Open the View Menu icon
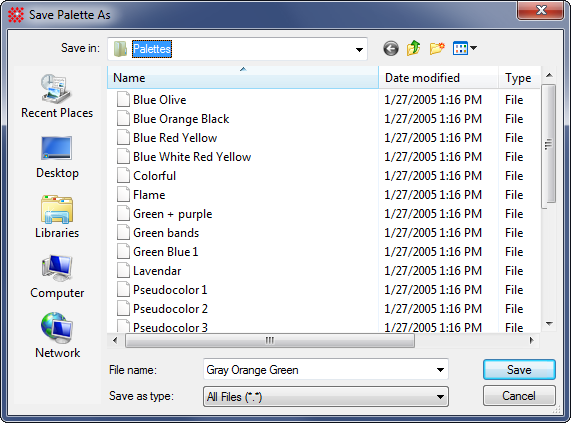Screen dimensions: 571x423 pyautogui.click(x=465, y=48)
